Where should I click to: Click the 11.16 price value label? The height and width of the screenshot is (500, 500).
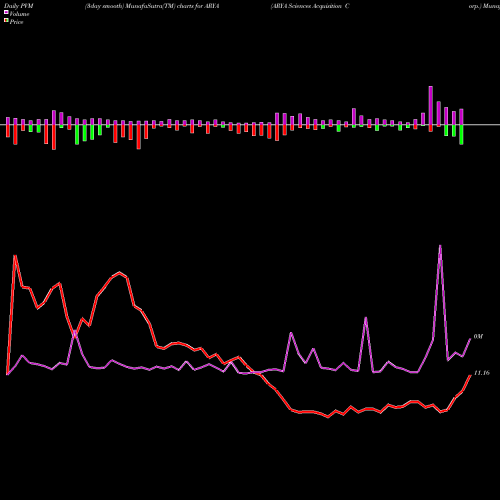(482, 373)
